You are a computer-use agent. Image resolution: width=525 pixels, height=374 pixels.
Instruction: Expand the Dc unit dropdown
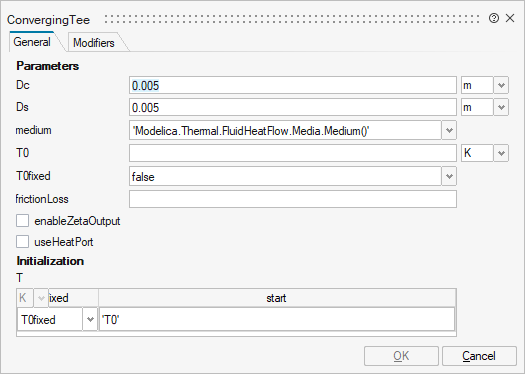(501, 85)
